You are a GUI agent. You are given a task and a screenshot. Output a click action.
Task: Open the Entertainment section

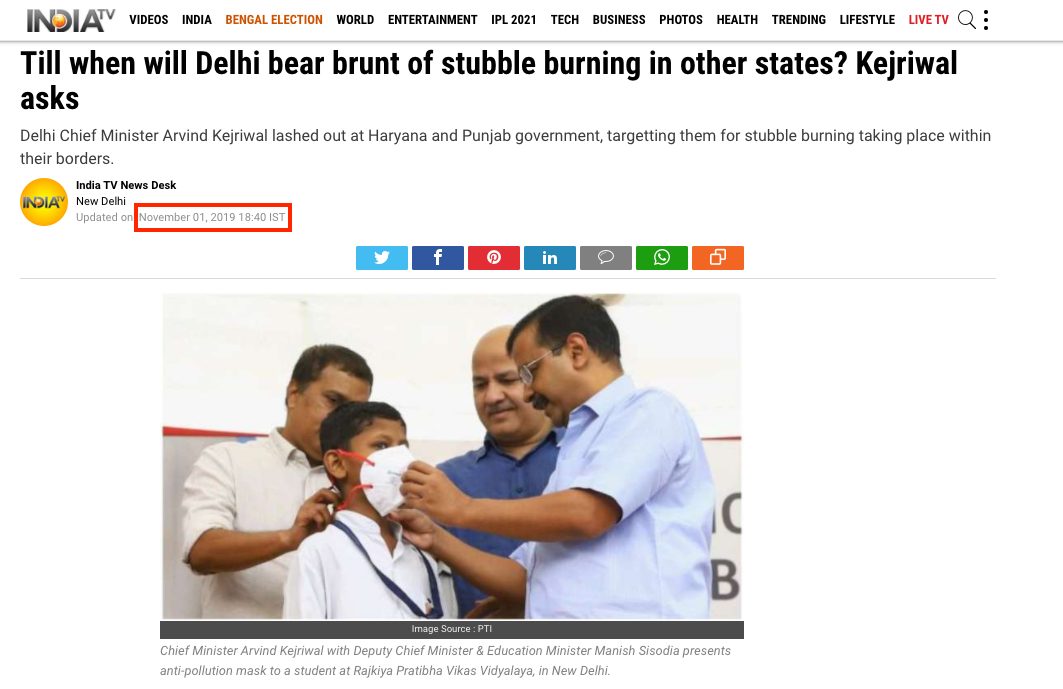(x=433, y=20)
